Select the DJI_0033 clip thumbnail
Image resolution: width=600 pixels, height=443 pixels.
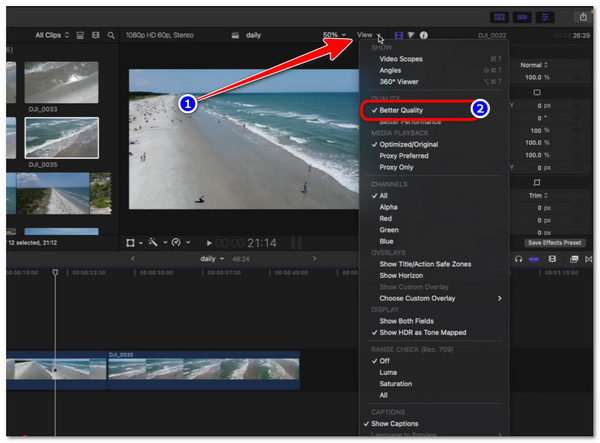point(61,82)
